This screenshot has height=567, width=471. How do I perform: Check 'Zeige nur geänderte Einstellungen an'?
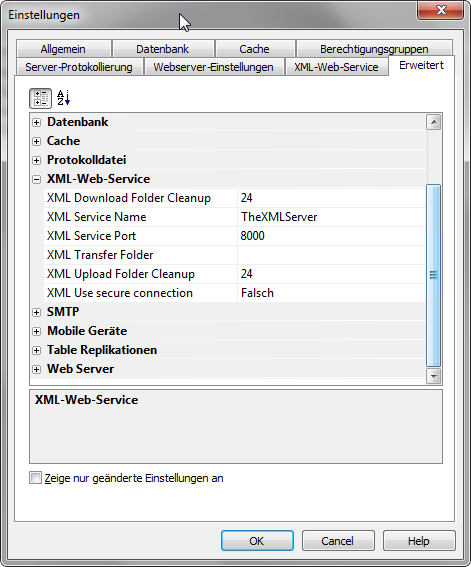35,478
